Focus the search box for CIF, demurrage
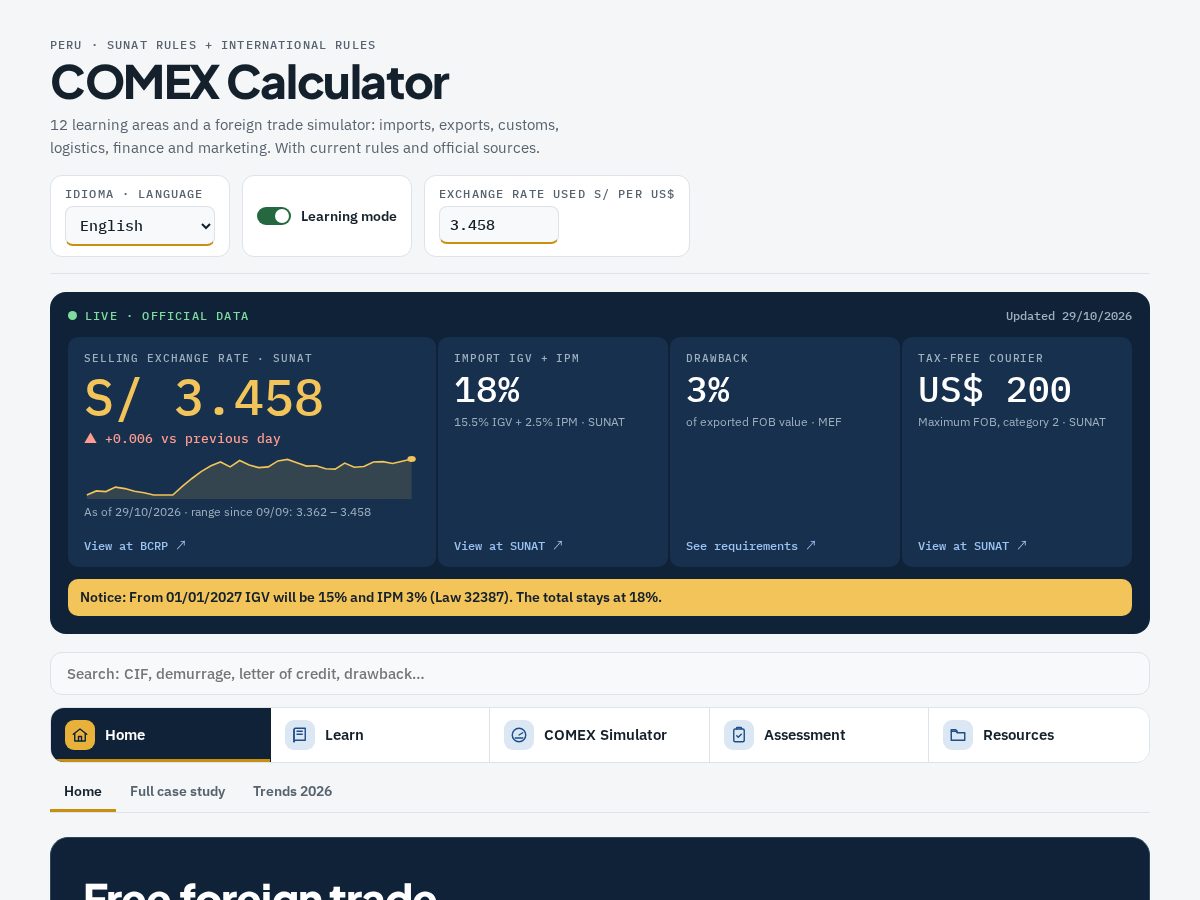1200x900 pixels. tap(600, 674)
